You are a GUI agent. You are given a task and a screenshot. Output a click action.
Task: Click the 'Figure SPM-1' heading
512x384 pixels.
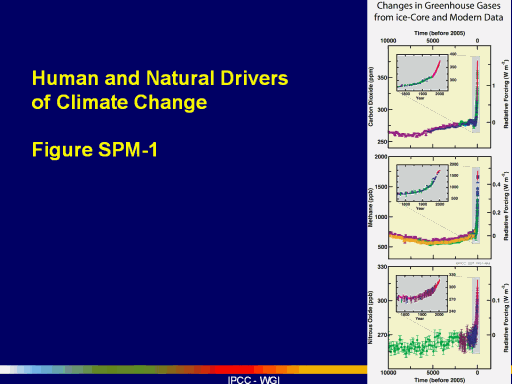(x=95, y=150)
